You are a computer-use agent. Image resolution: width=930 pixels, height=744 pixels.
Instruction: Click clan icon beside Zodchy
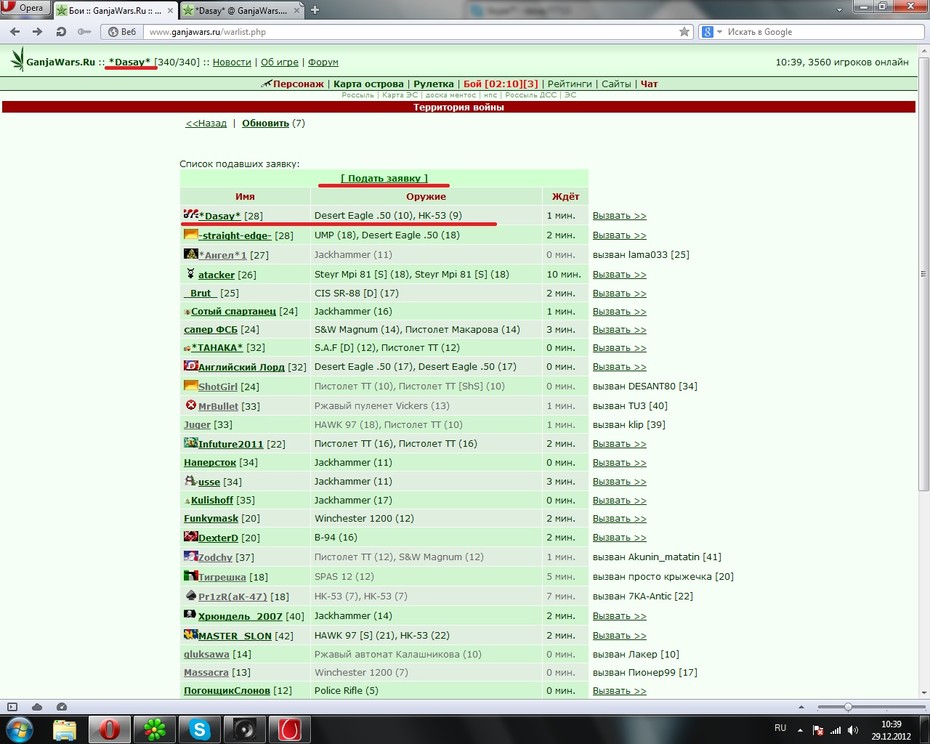190,556
